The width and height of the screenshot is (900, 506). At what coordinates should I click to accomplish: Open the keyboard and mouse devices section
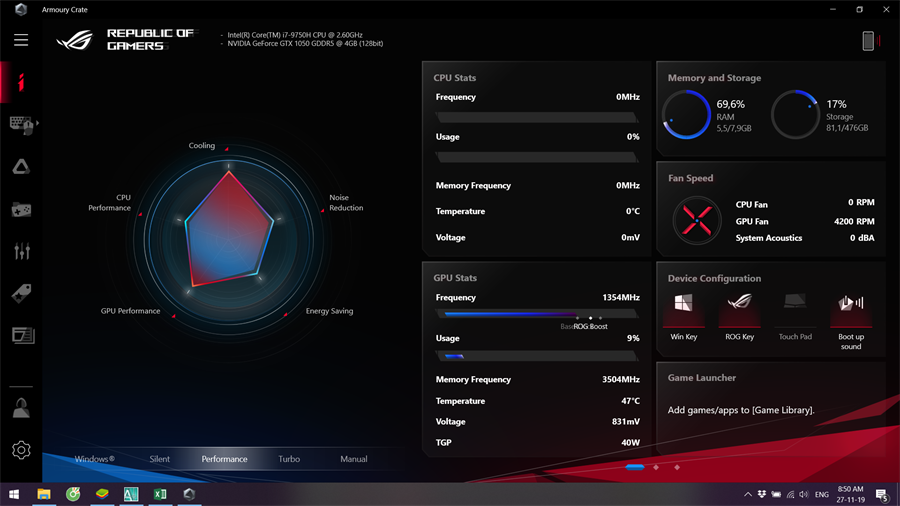coord(20,124)
